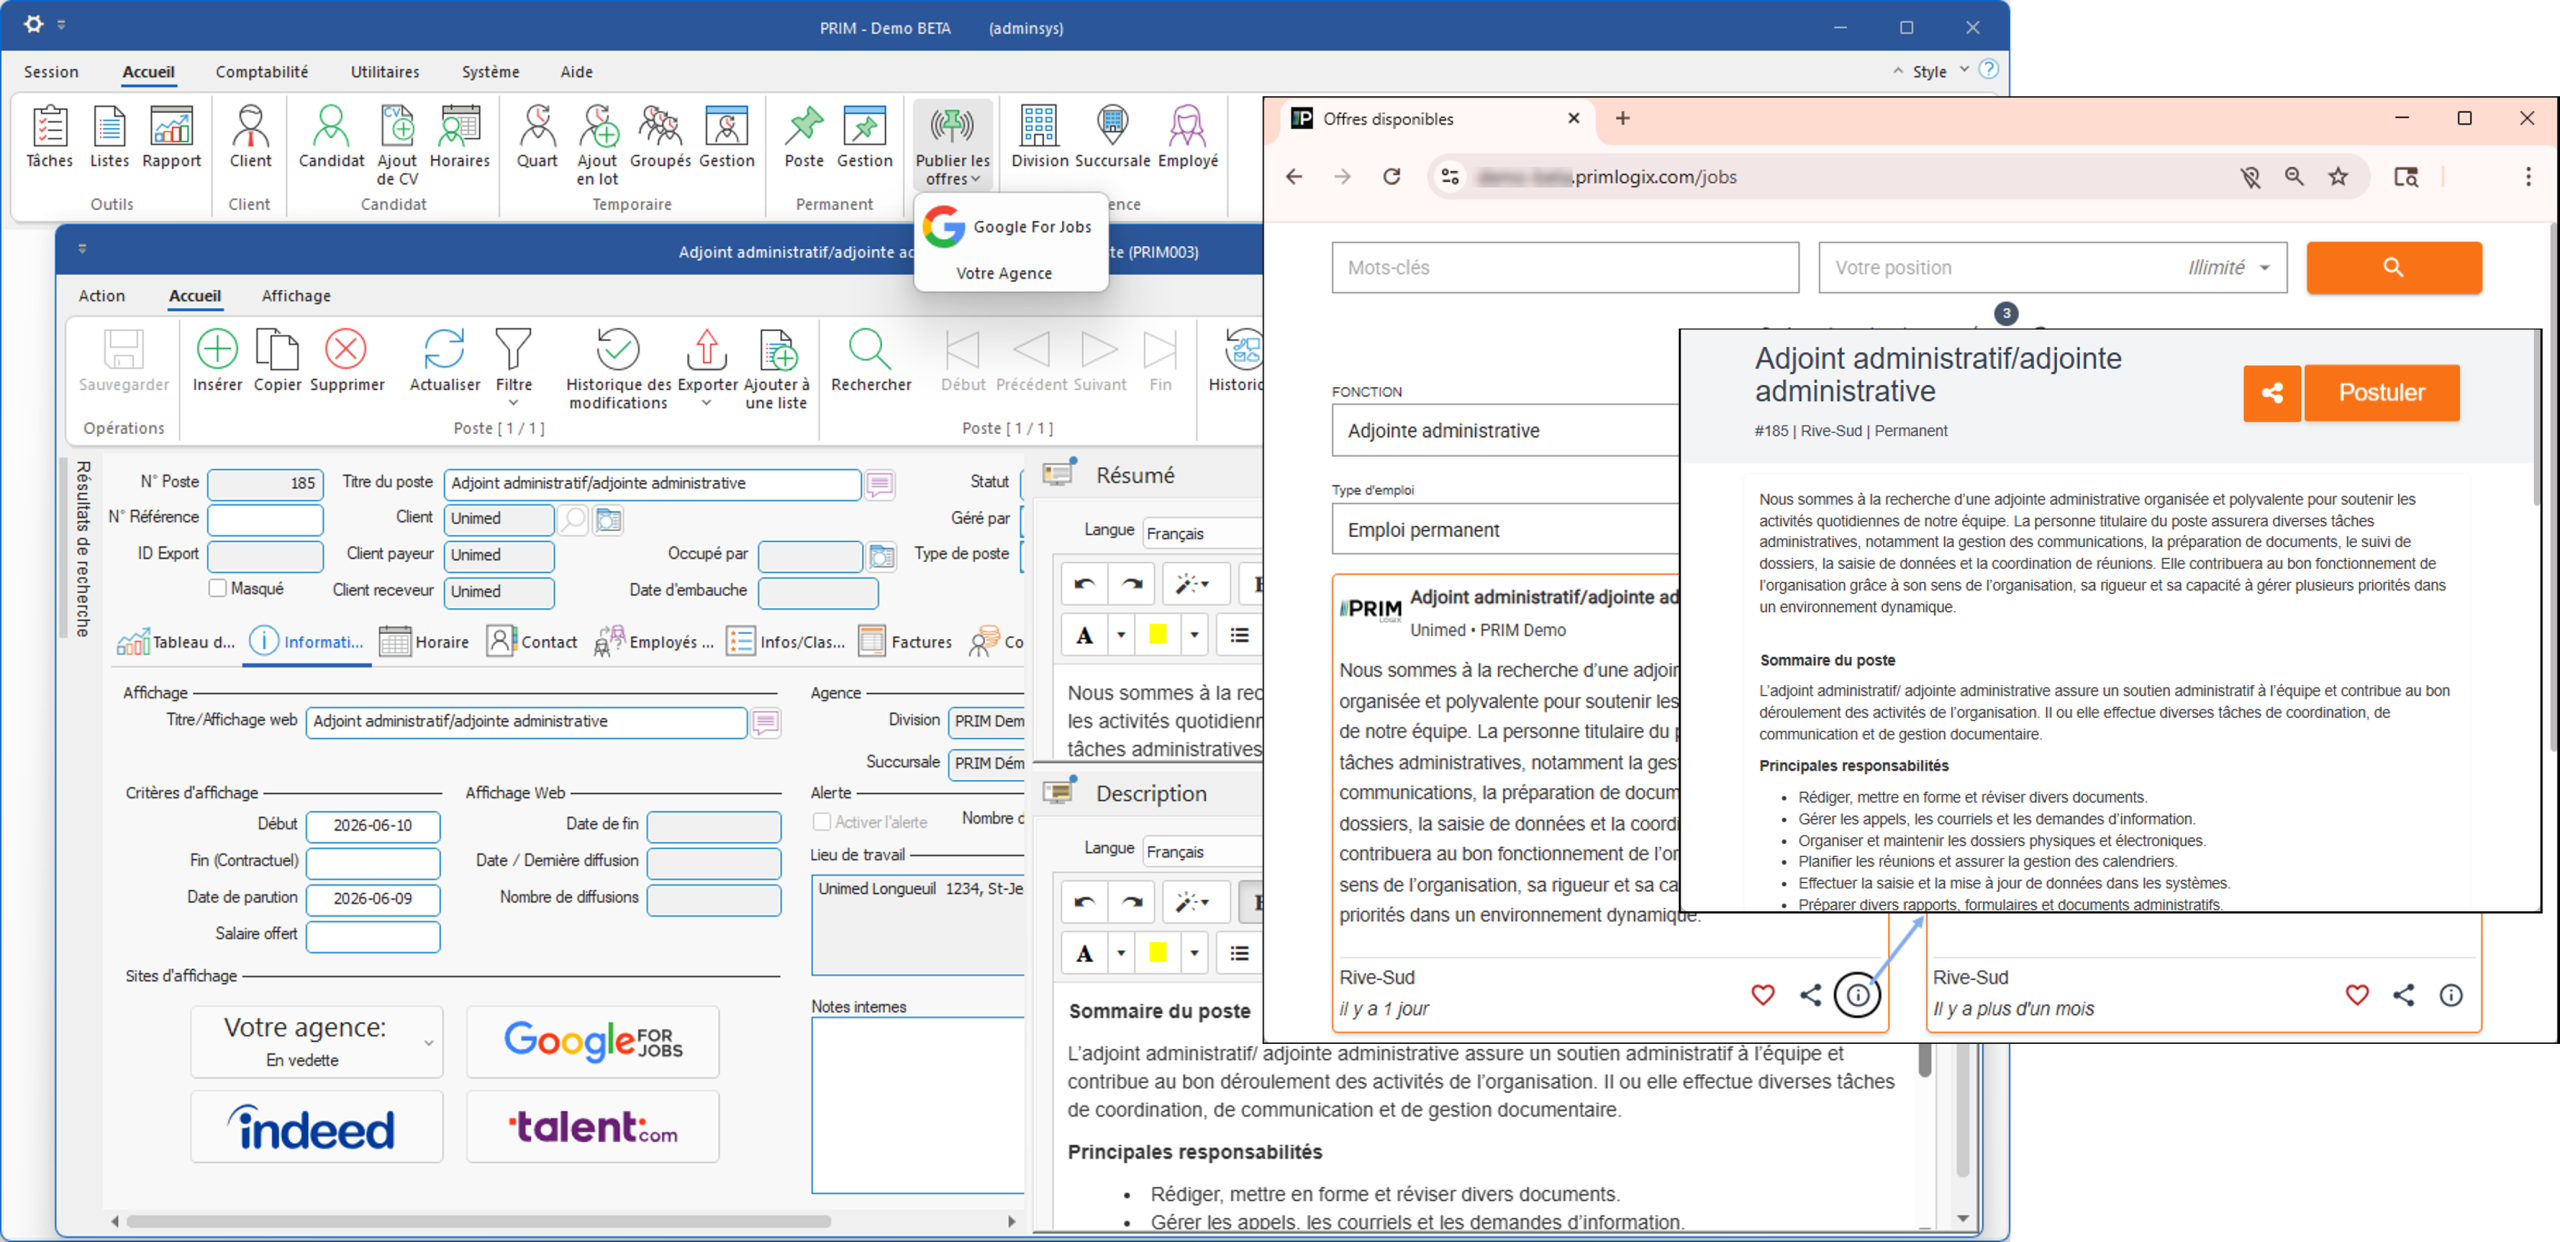This screenshot has height=1242, width=2560.
Task: Click yellow highlight swatch in Description editor
Action: pos(1158,953)
